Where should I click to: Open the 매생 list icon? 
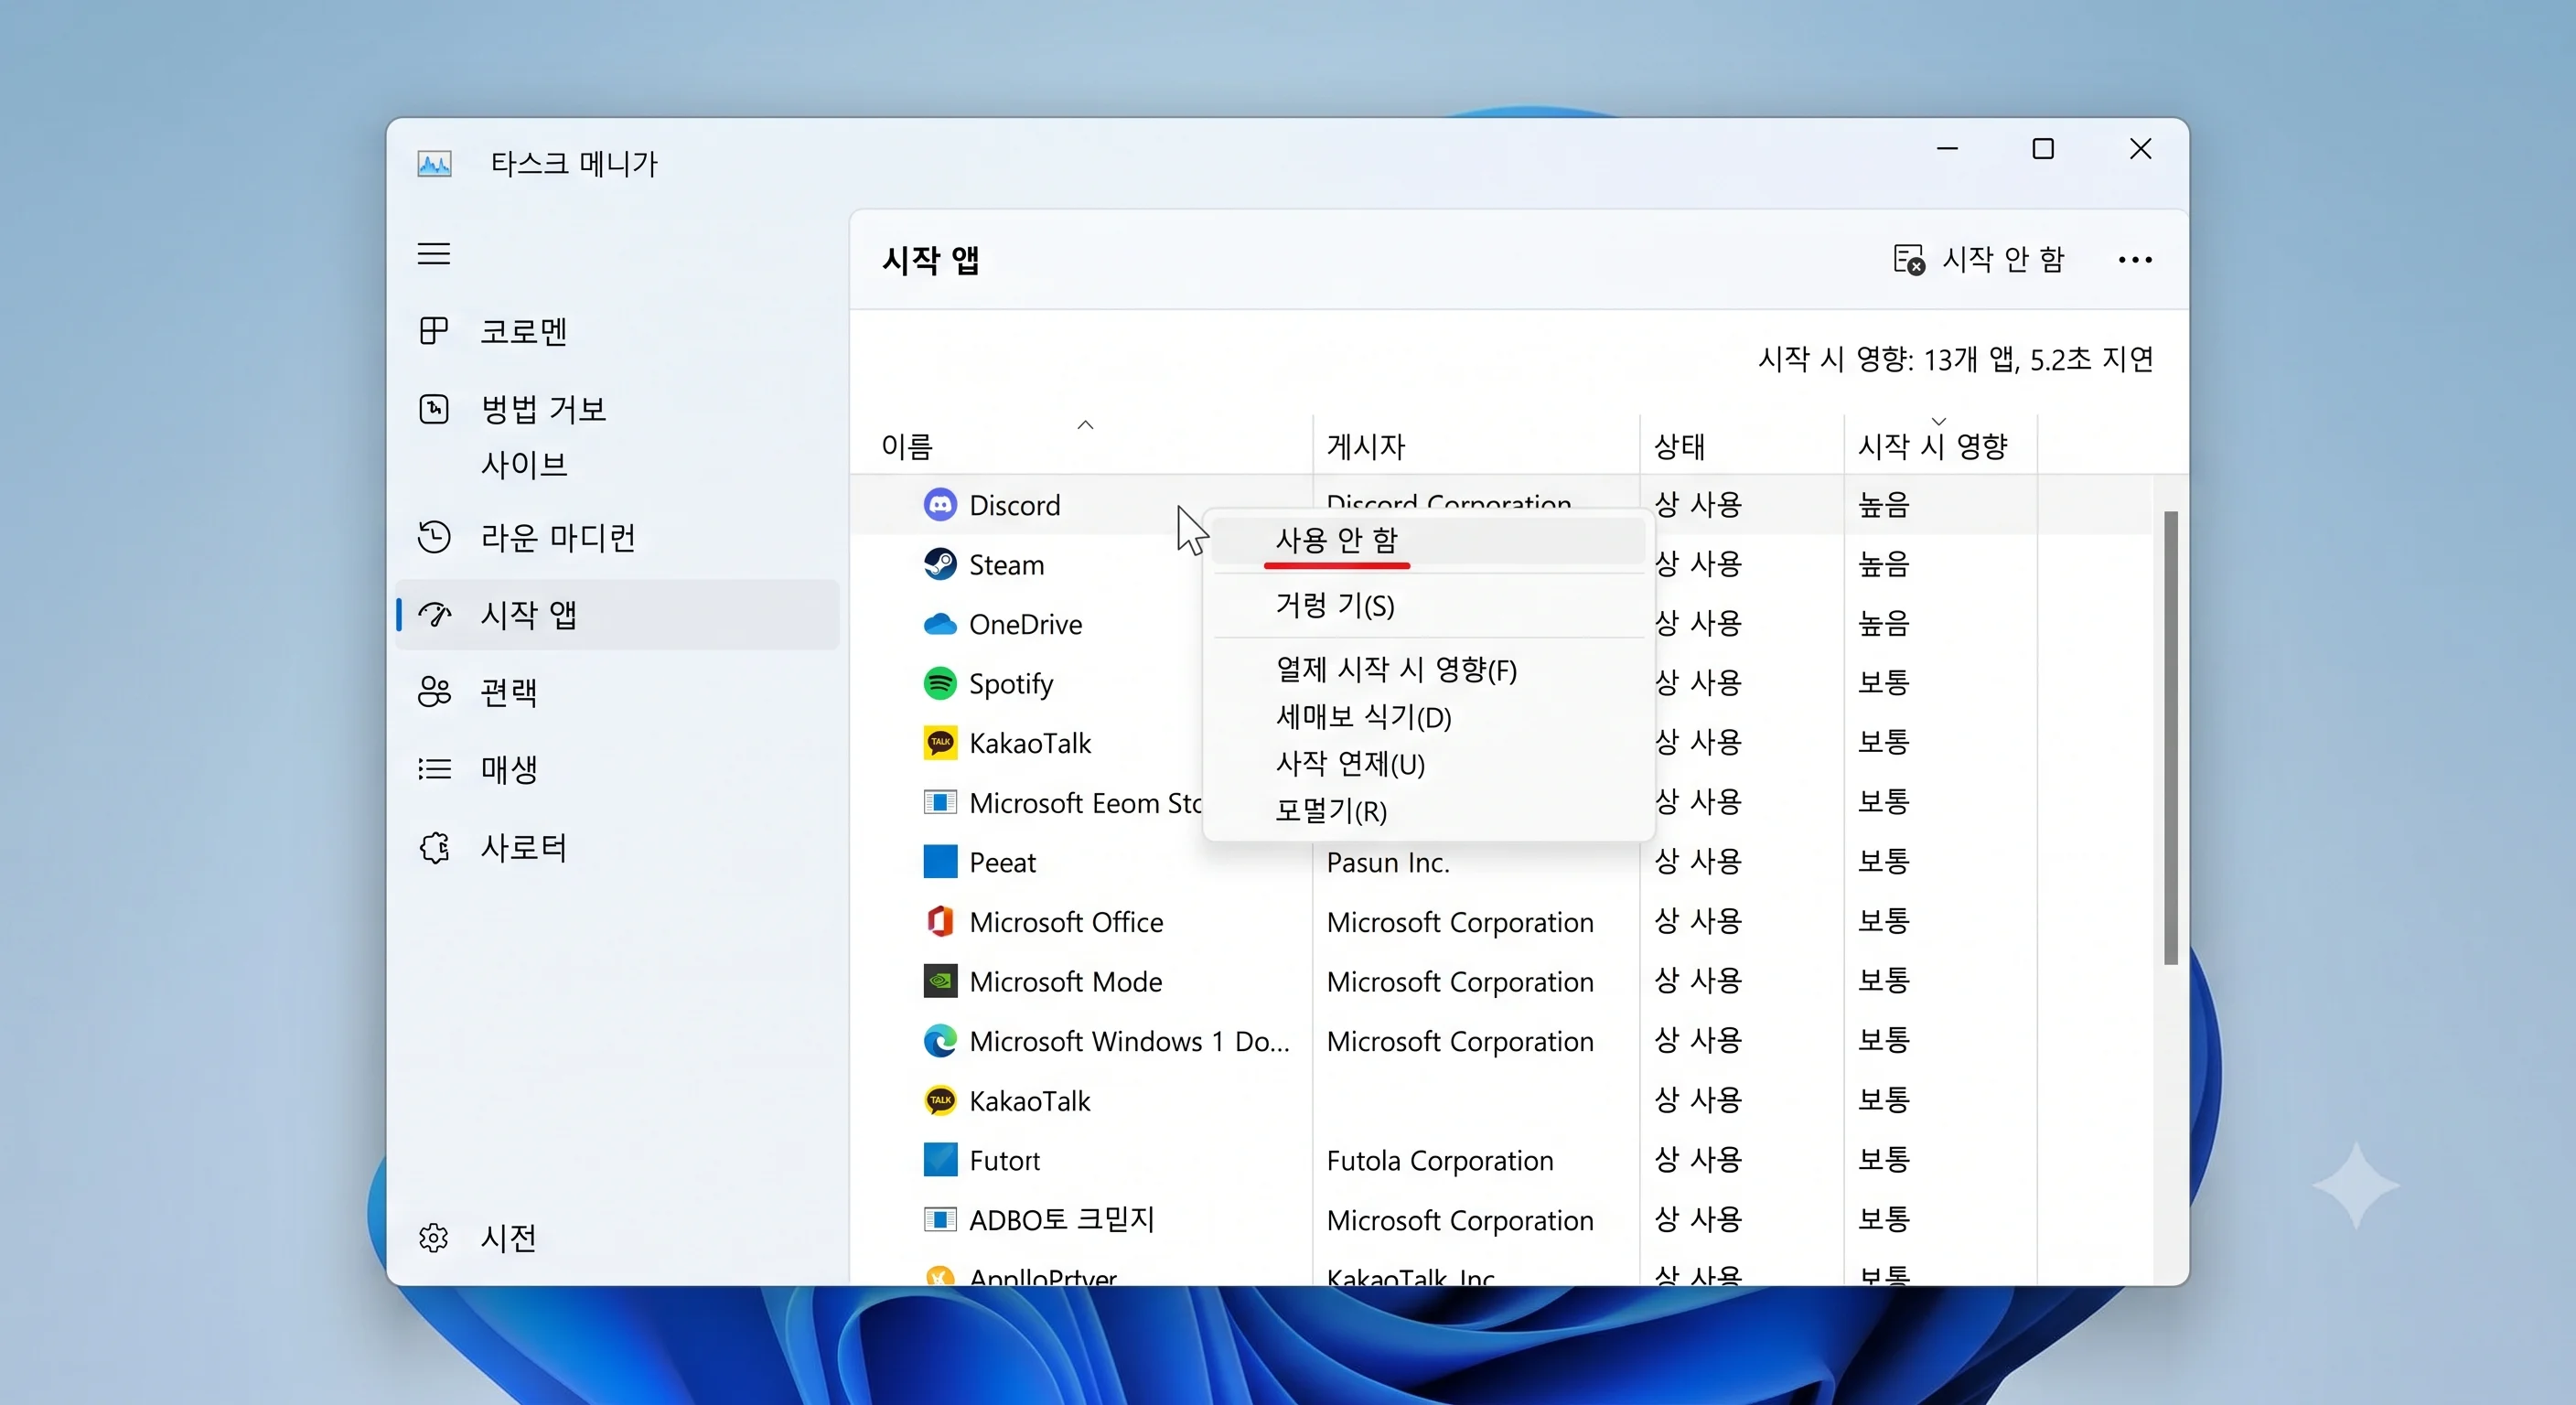click(433, 769)
